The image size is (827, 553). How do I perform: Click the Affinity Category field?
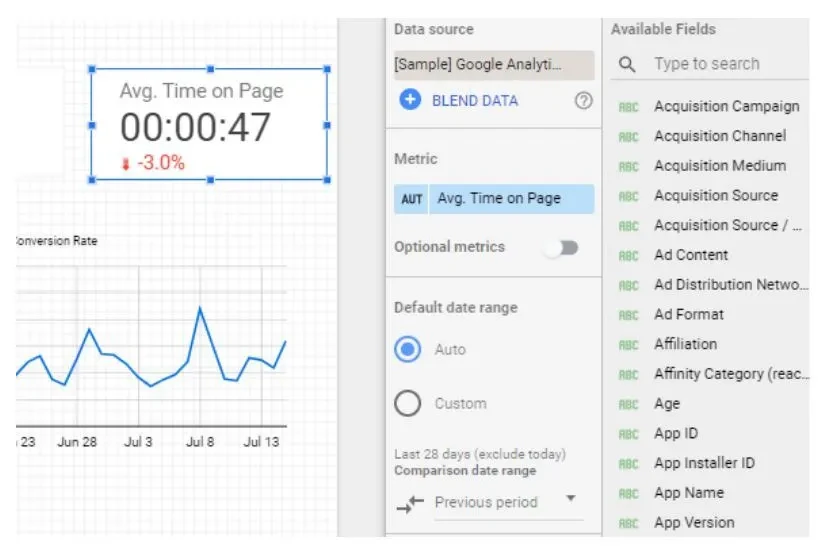(x=731, y=374)
